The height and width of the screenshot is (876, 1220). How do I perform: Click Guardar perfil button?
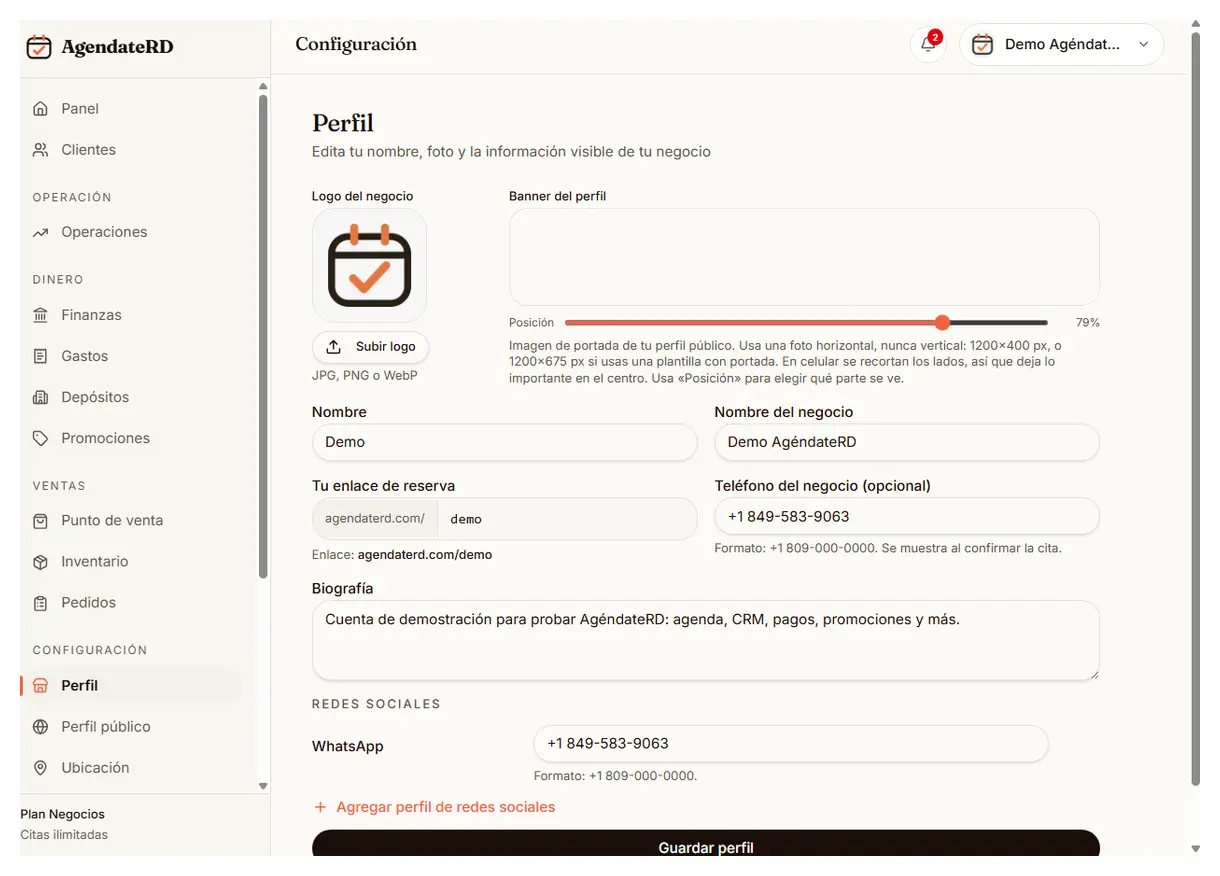coord(705,845)
